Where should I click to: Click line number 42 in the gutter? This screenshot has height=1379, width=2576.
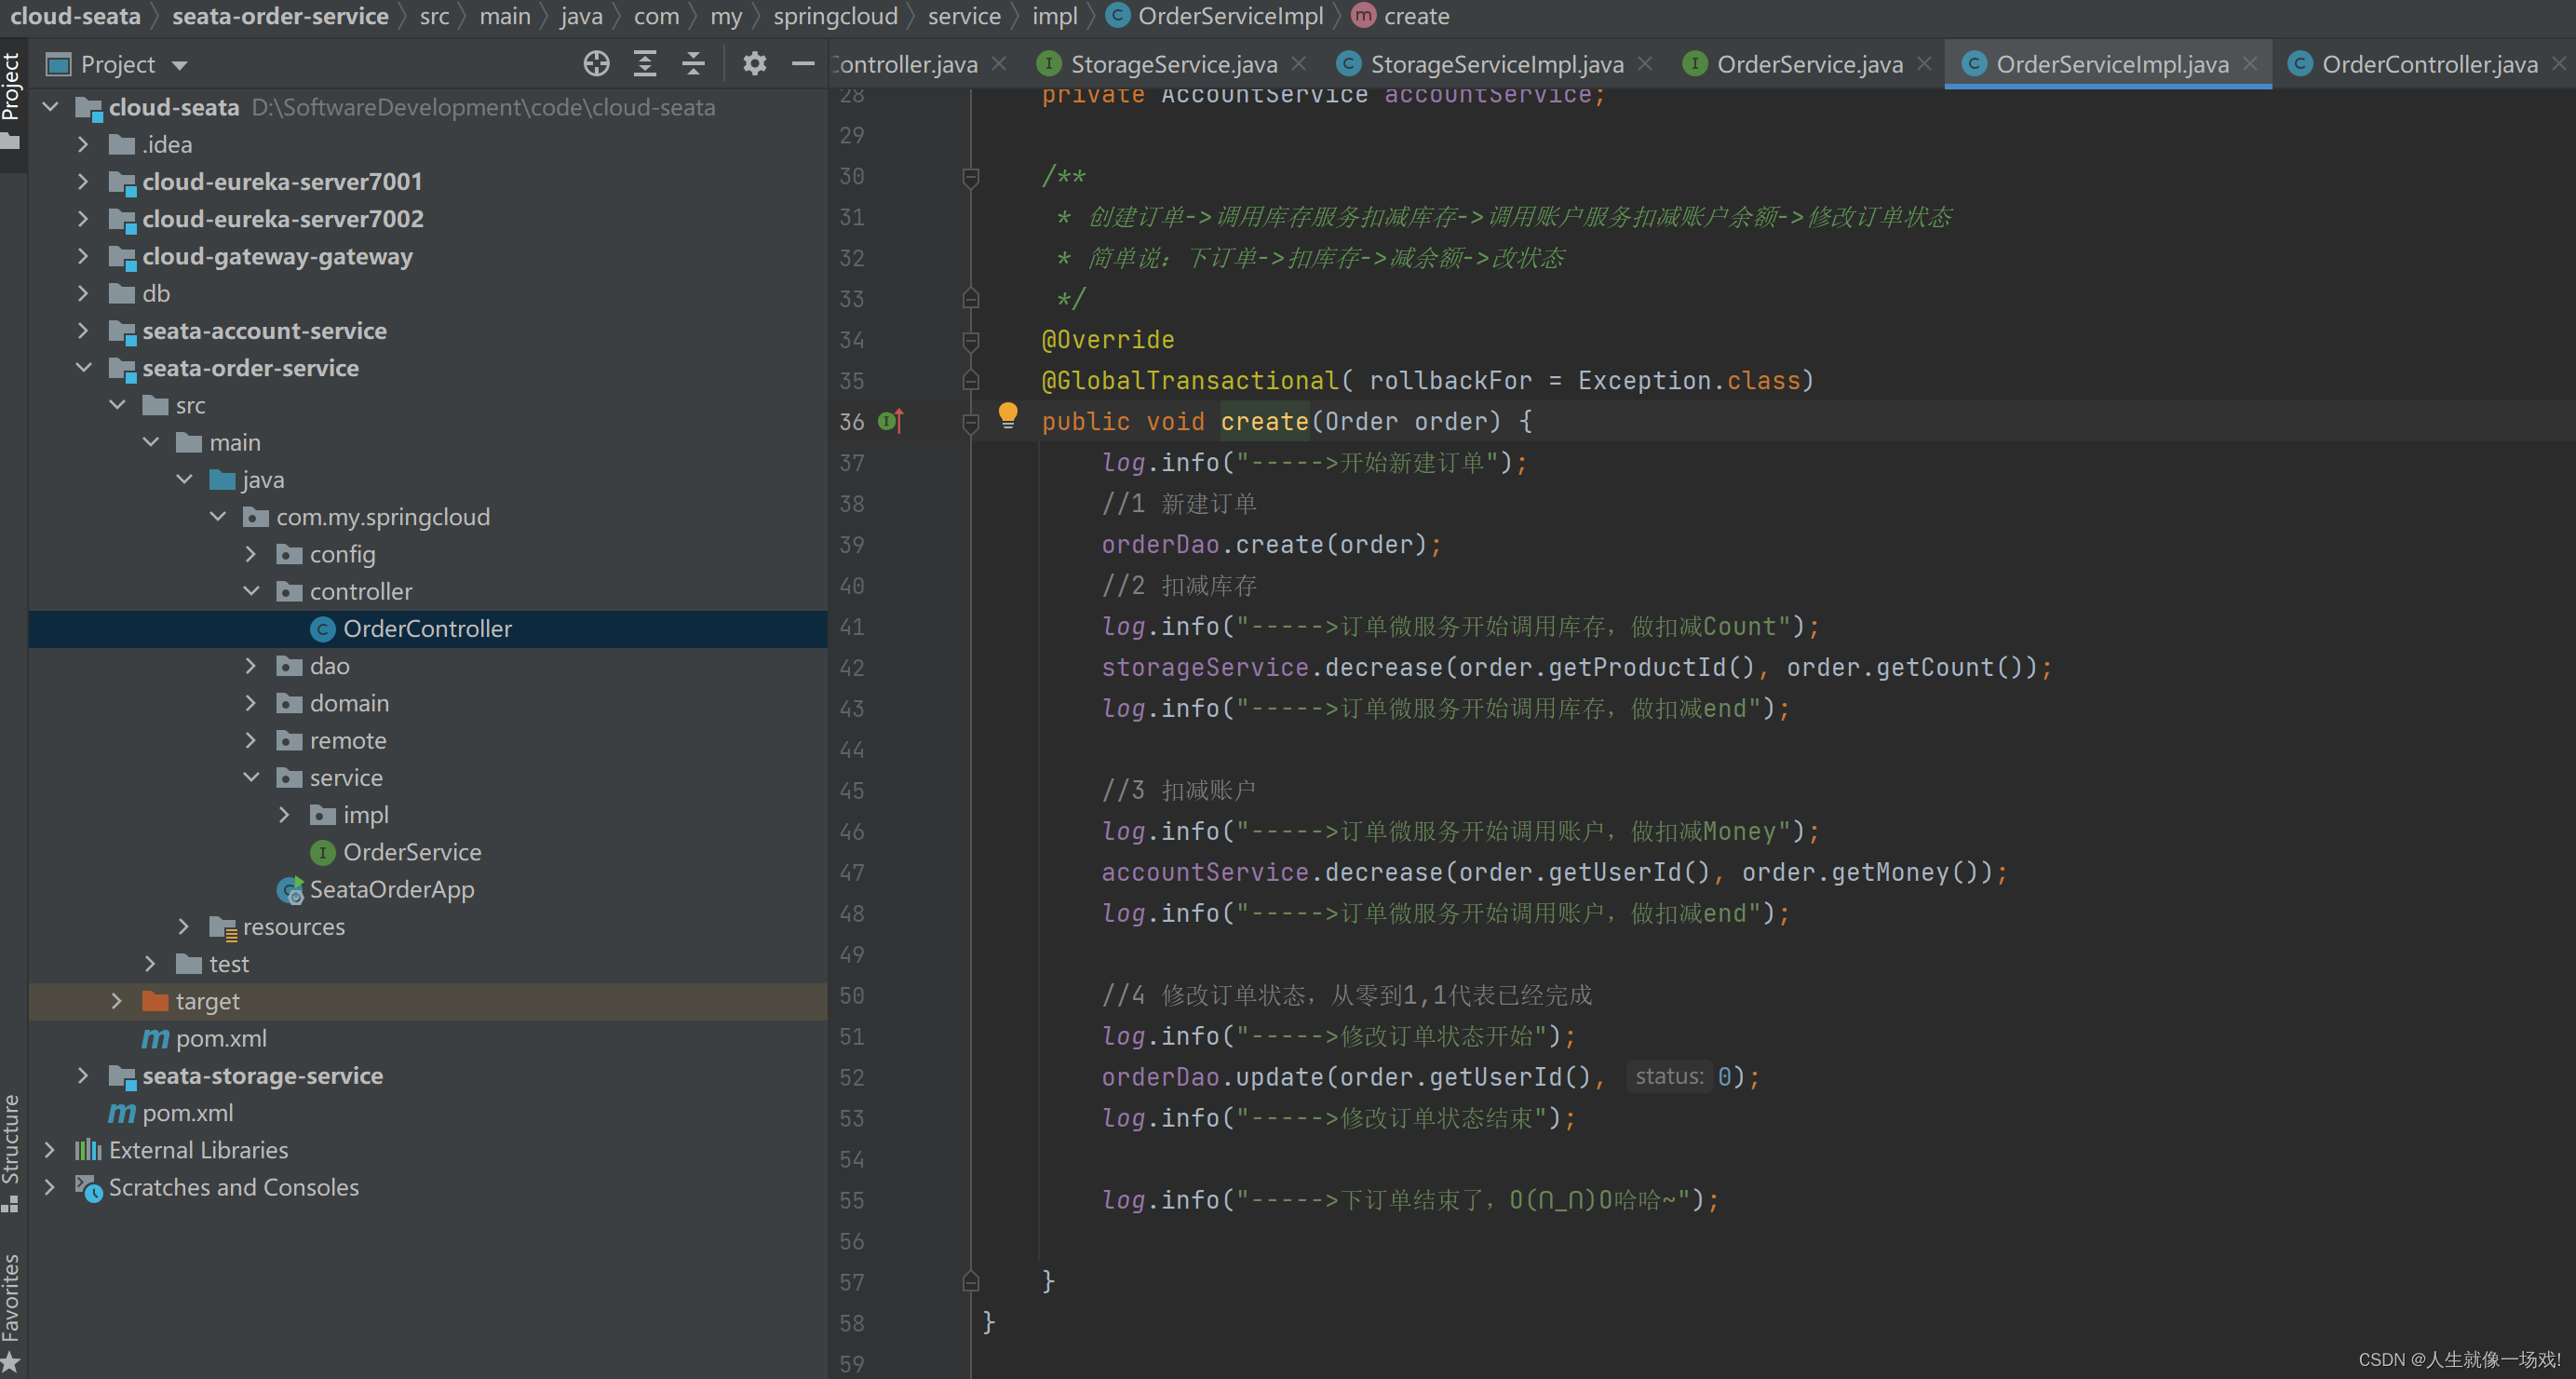click(x=851, y=668)
